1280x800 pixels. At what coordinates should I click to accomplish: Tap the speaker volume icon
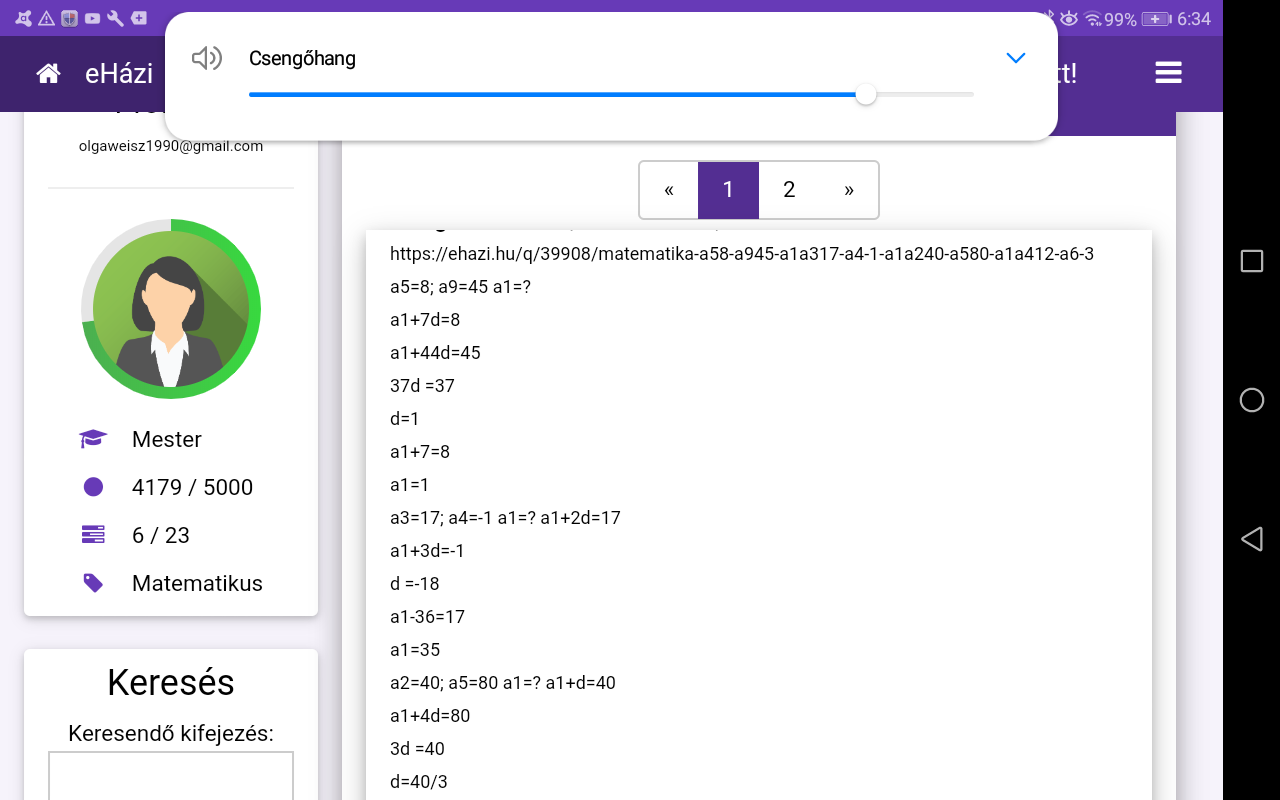point(206,58)
